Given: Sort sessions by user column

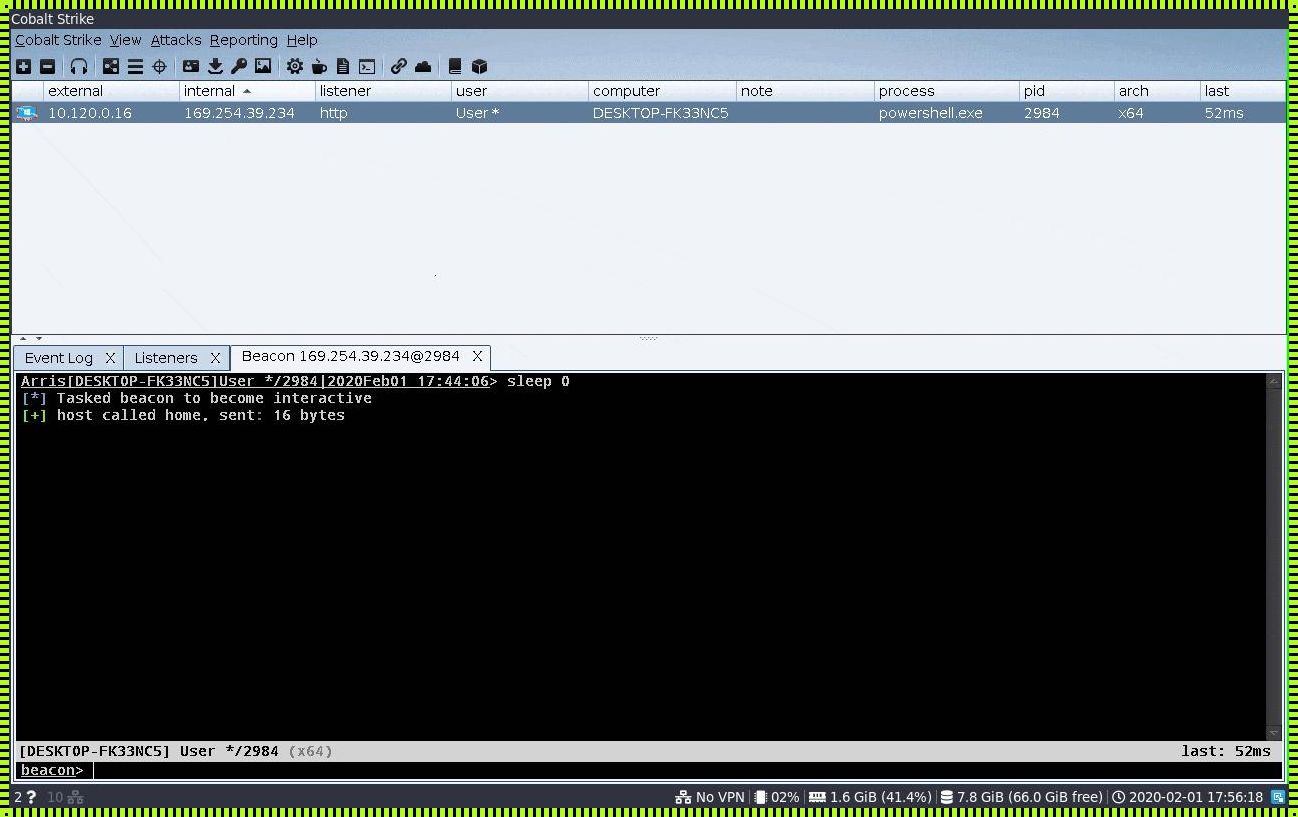Looking at the screenshot, I should [x=520, y=91].
